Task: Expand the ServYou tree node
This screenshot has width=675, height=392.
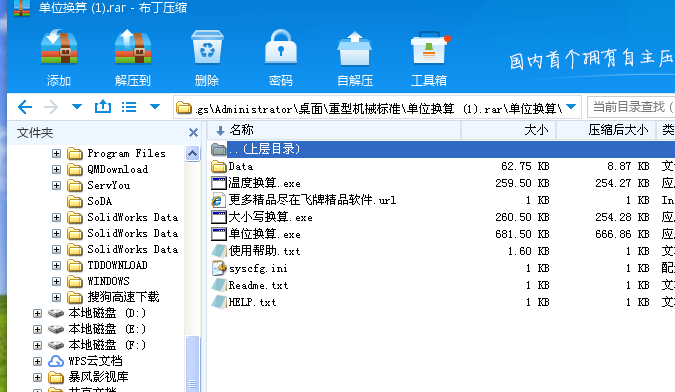Action: [56, 185]
